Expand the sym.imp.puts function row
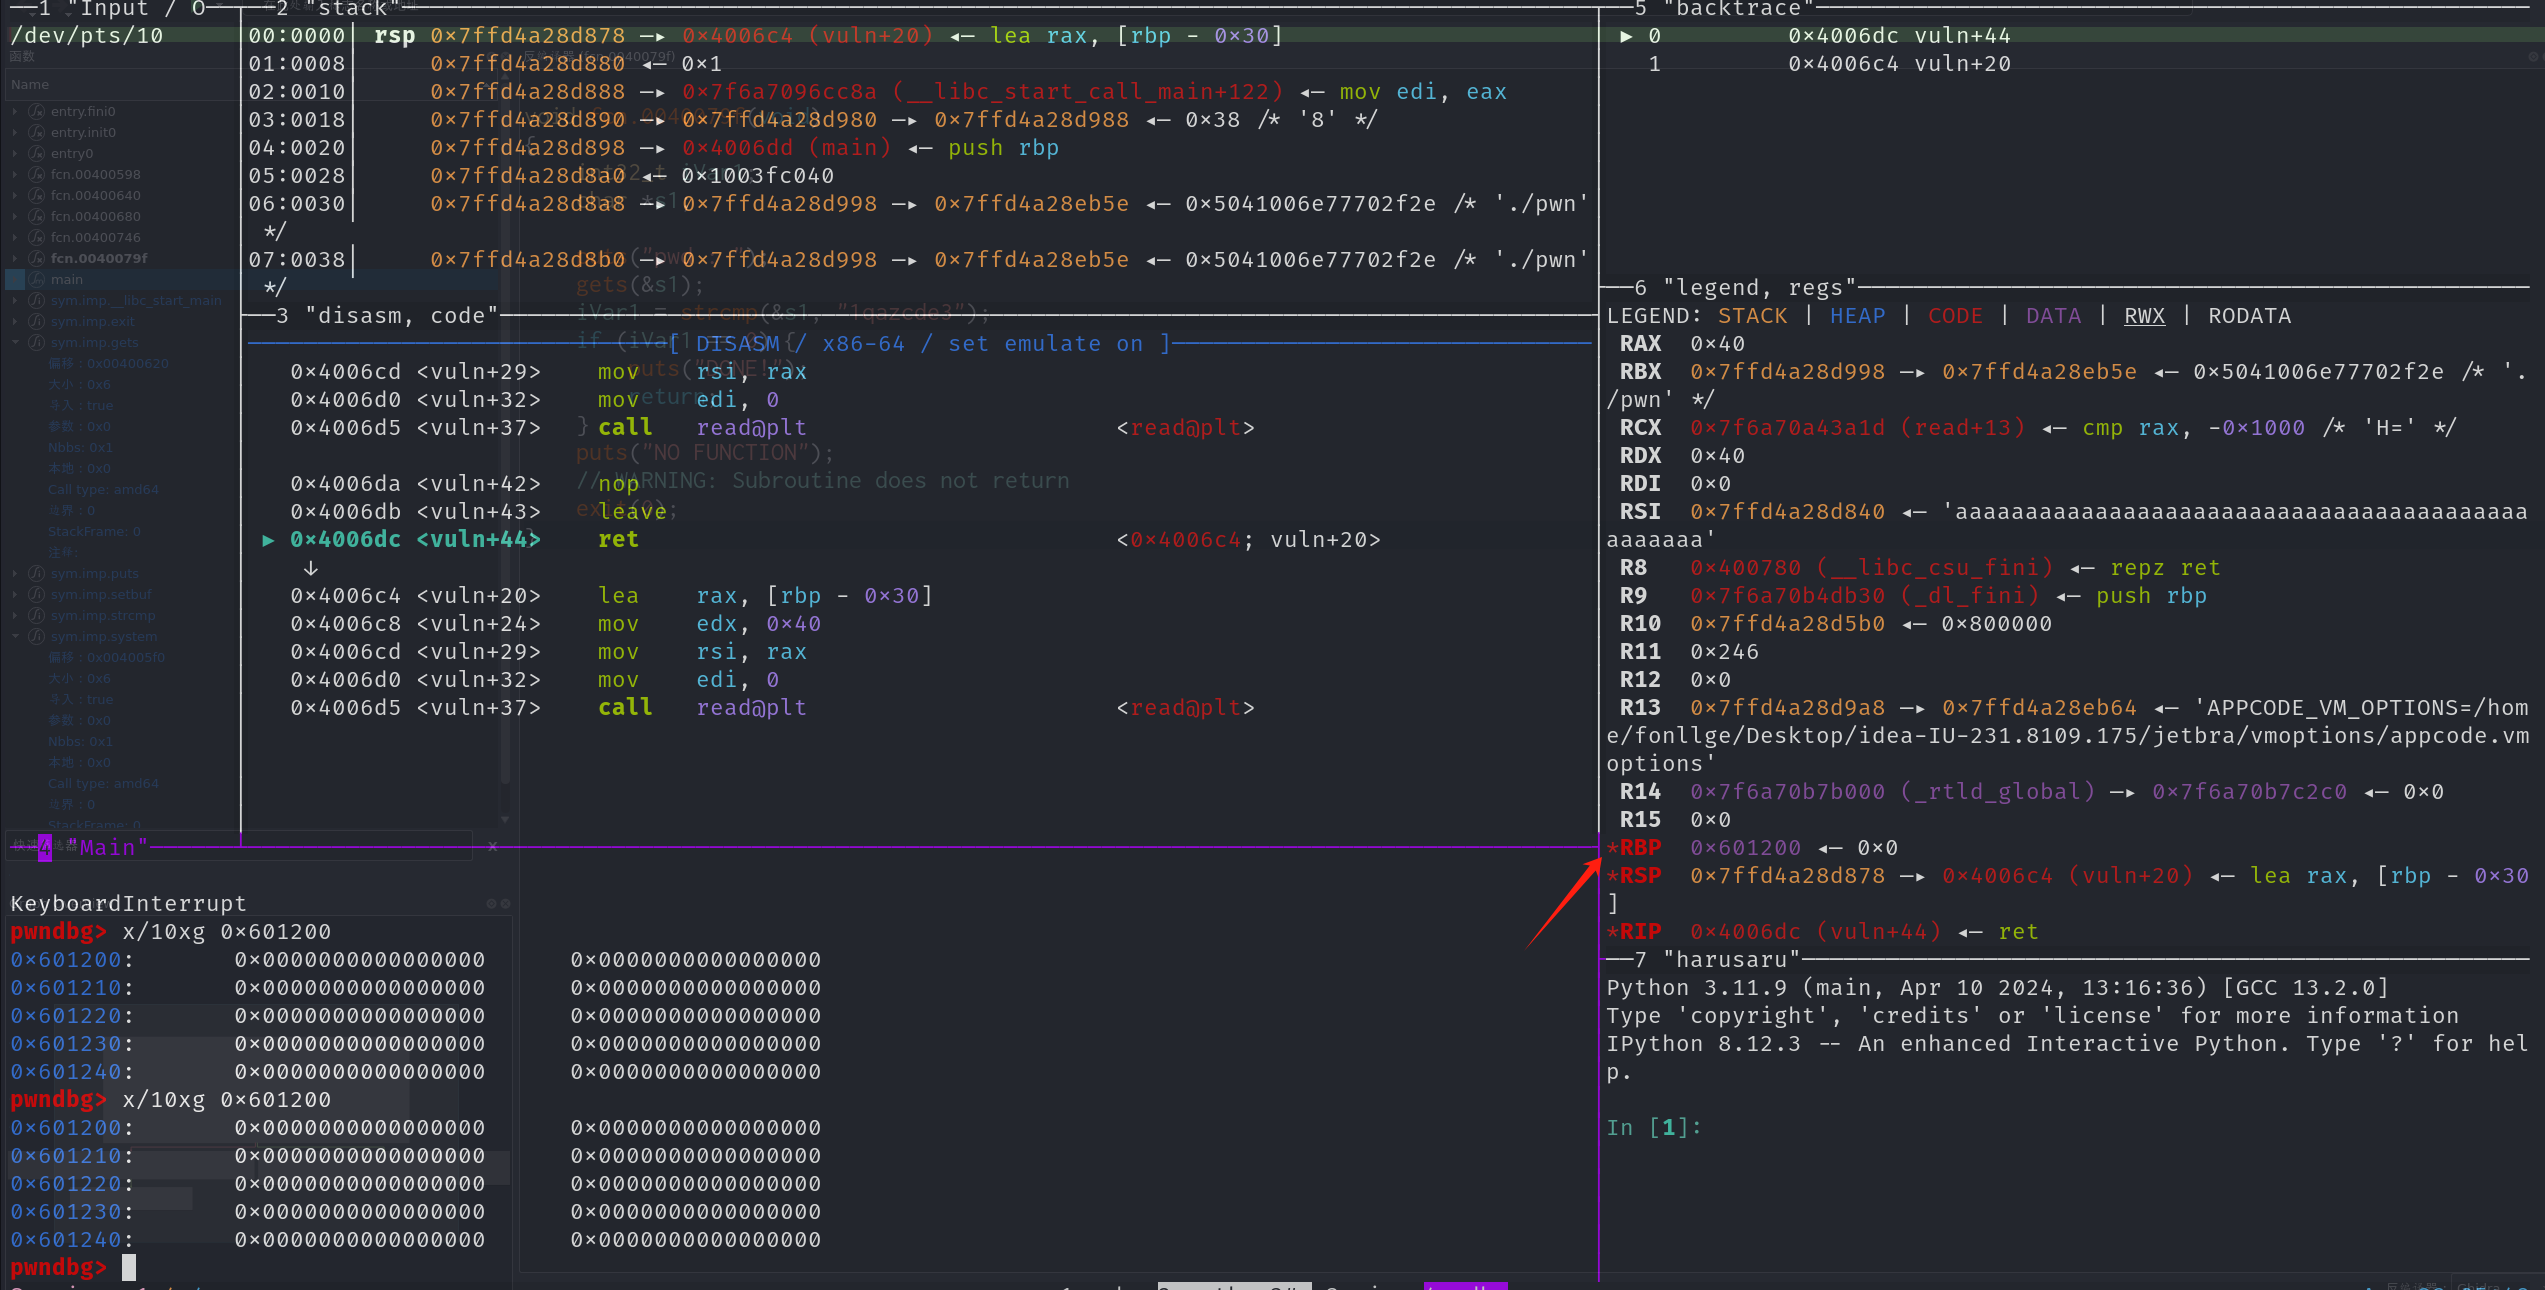Viewport: 2545px width, 1290px height. click(x=15, y=573)
